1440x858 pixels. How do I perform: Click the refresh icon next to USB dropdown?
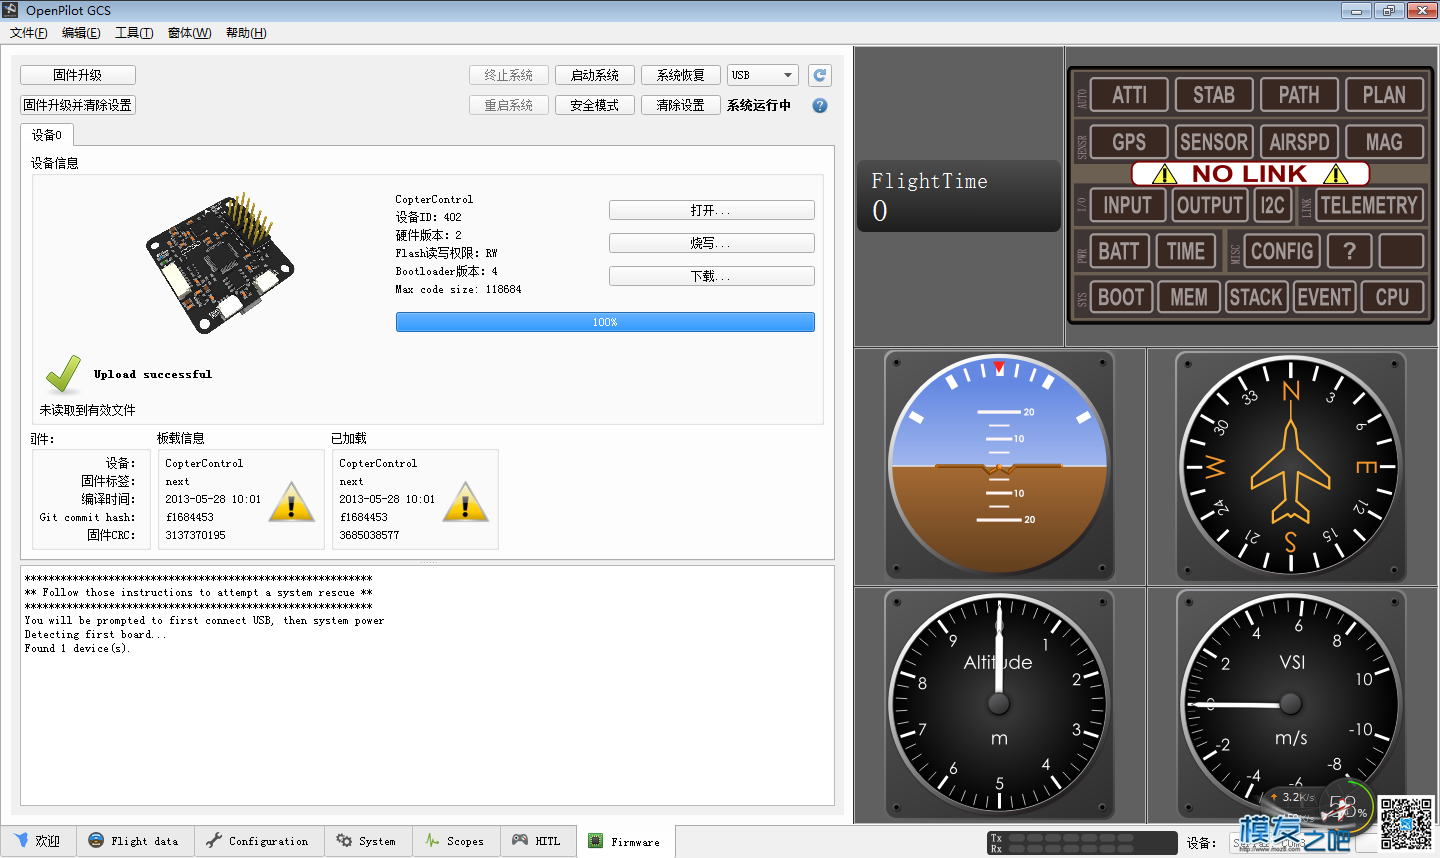click(x=820, y=75)
